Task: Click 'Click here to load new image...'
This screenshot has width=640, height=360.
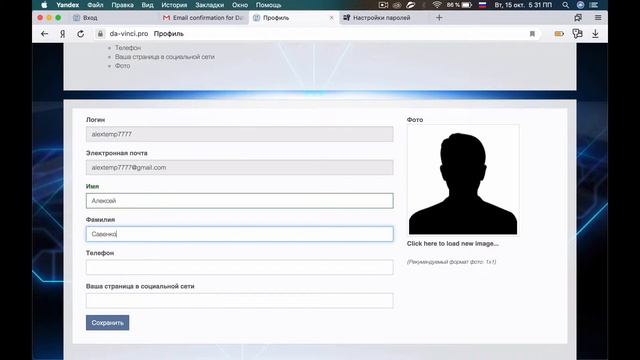Action: coord(453,244)
